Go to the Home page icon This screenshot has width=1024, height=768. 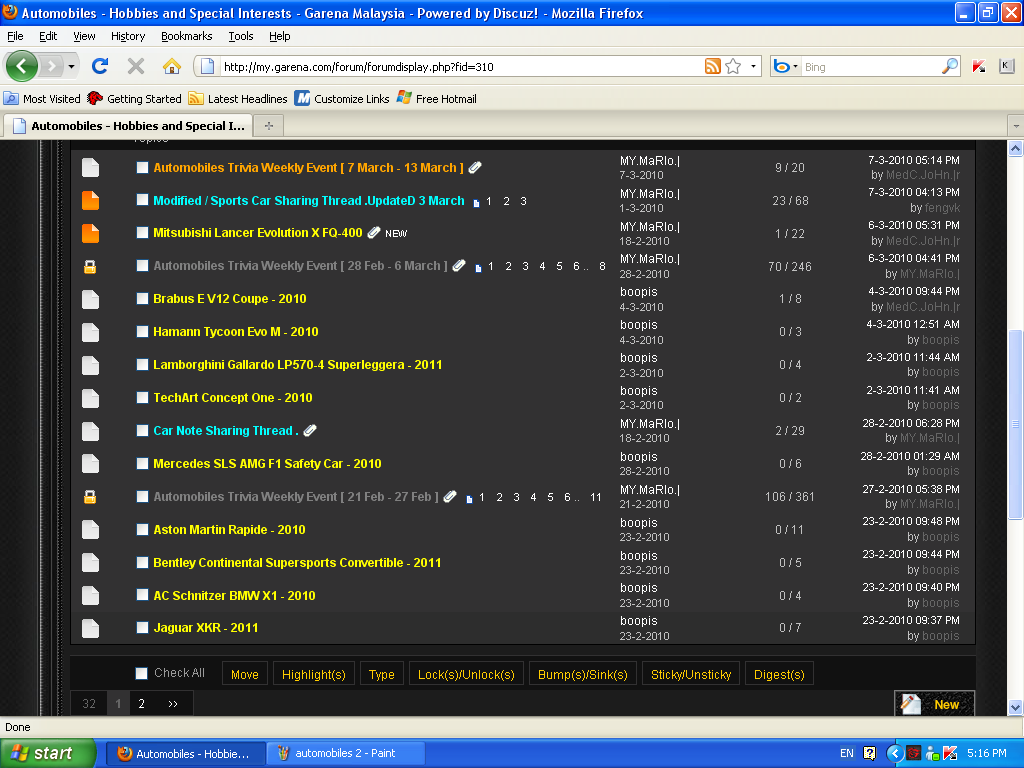(172, 66)
